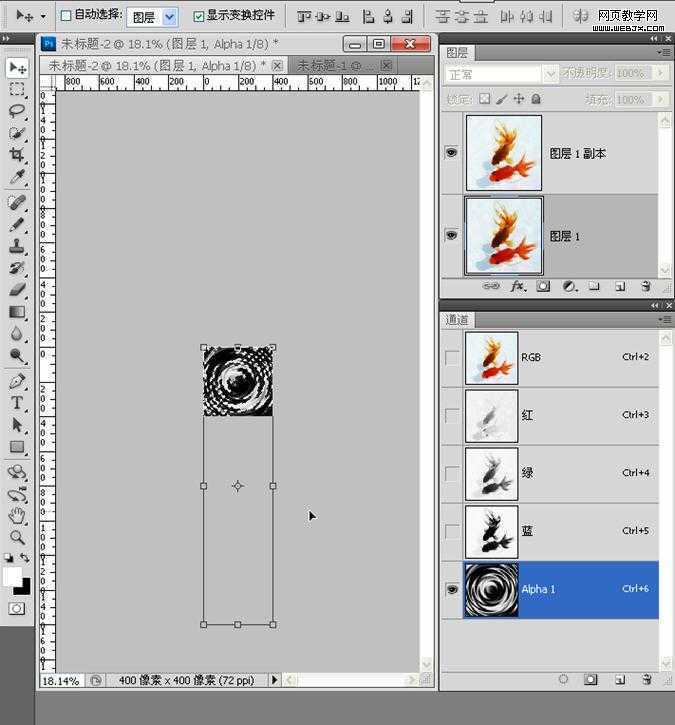Add a layer mask

click(x=543, y=287)
